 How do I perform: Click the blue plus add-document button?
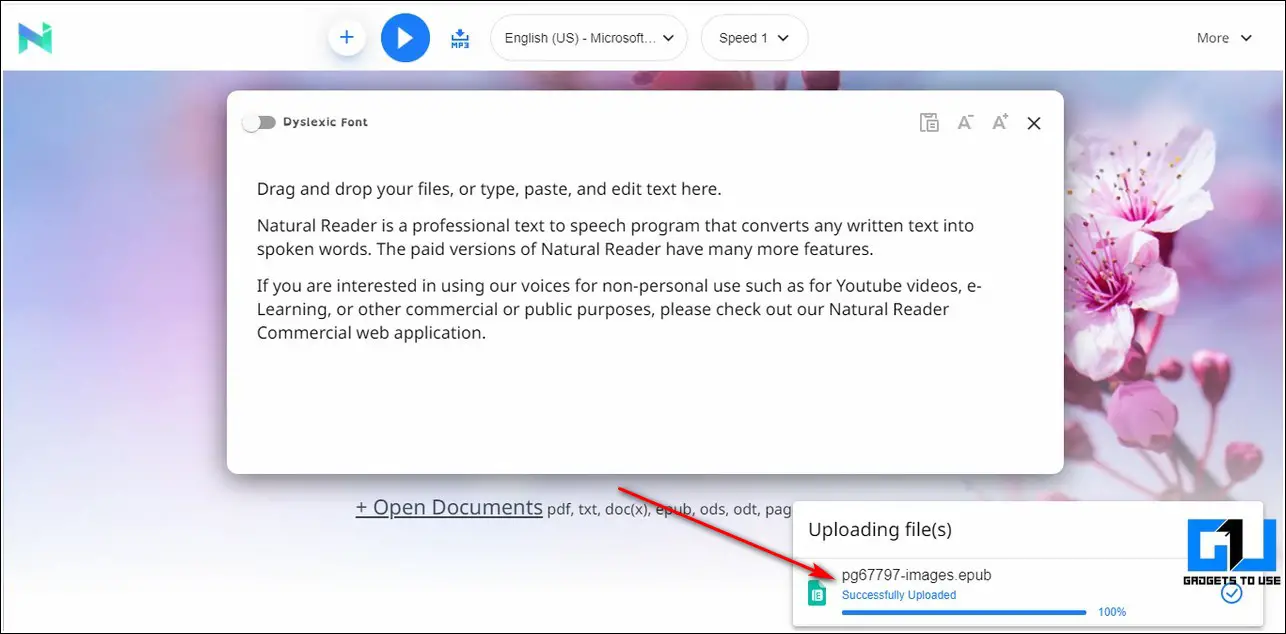346,38
